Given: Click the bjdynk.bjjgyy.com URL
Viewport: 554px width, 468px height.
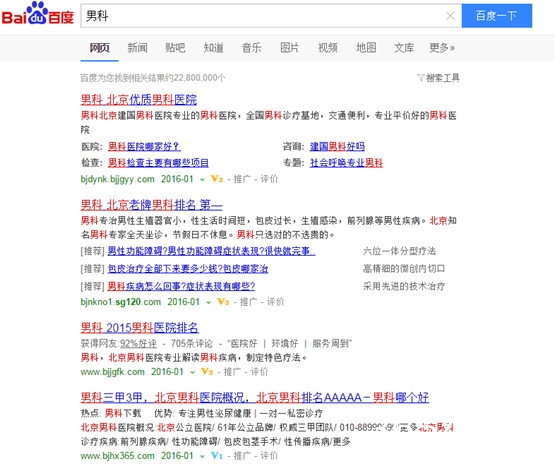Looking at the screenshot, I should (118, 179).
